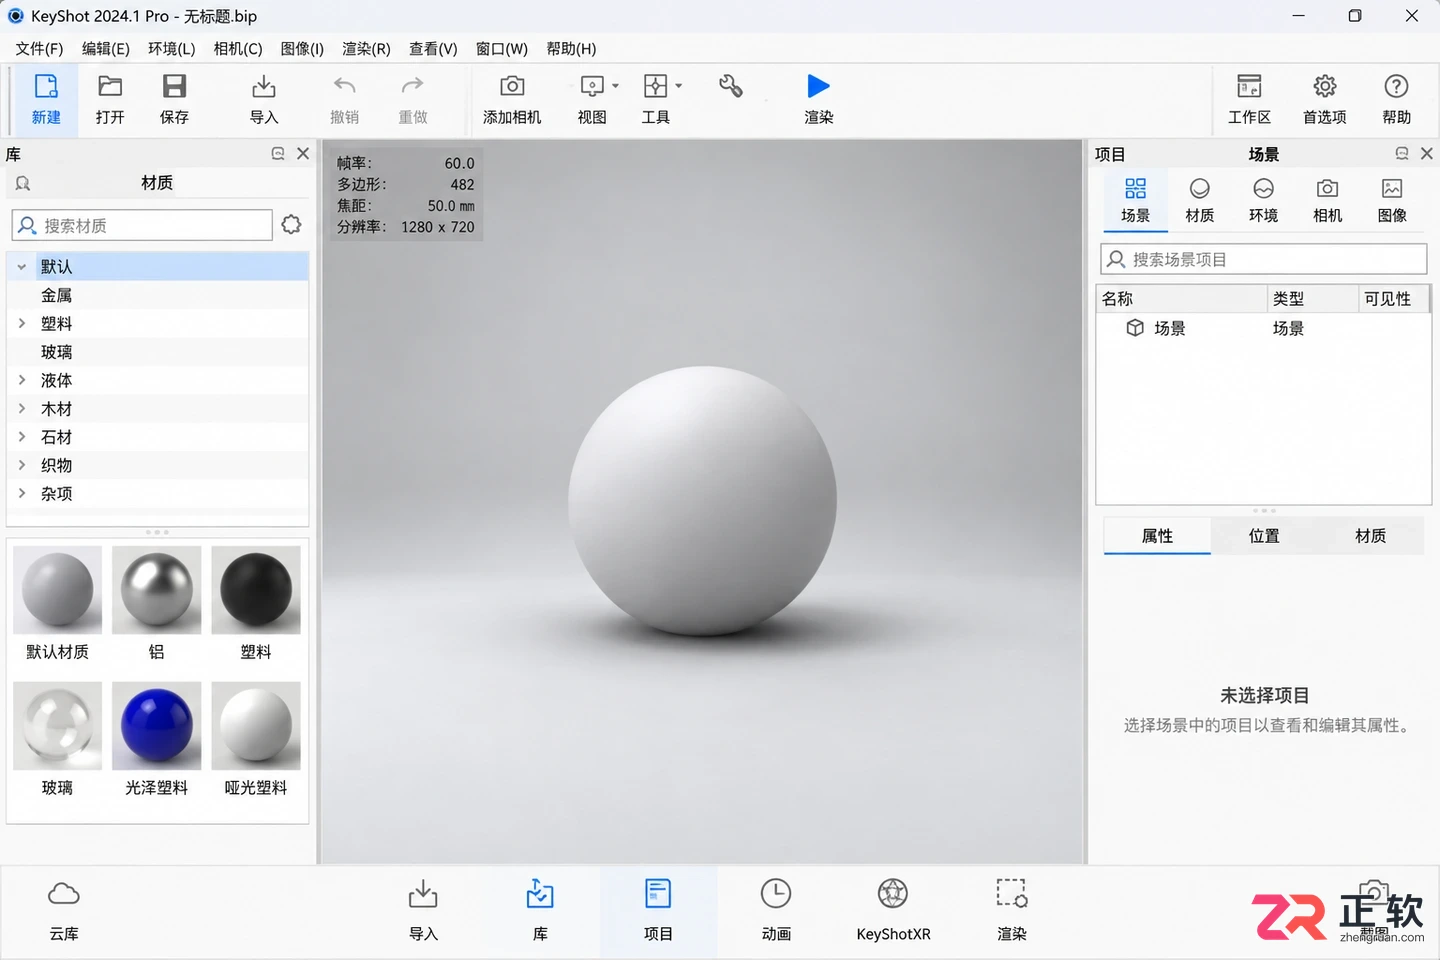Toggle the 库 library panel icon in bottom bar
This screenshot has height=960, width=1440.
pyautogui.click(x=540, y=894)
